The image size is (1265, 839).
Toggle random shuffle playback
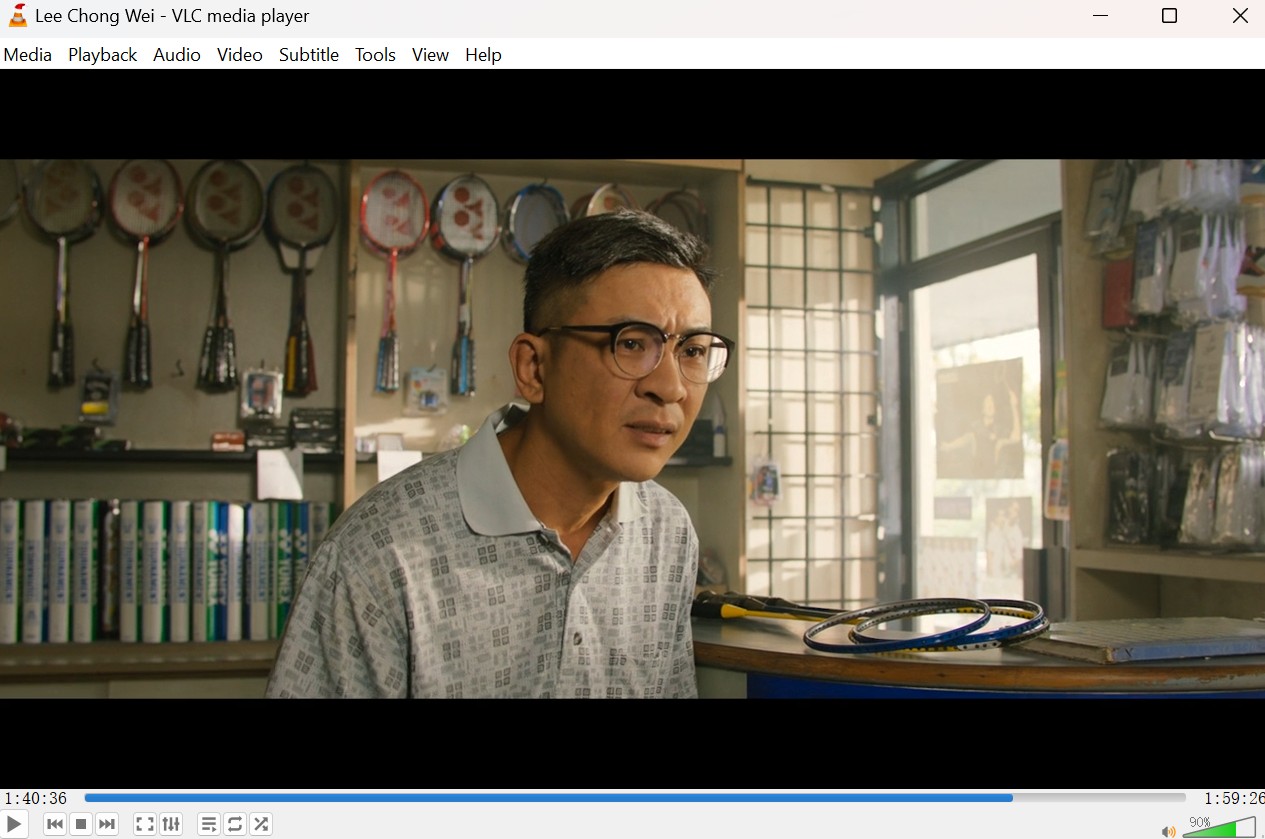[261, 824]
